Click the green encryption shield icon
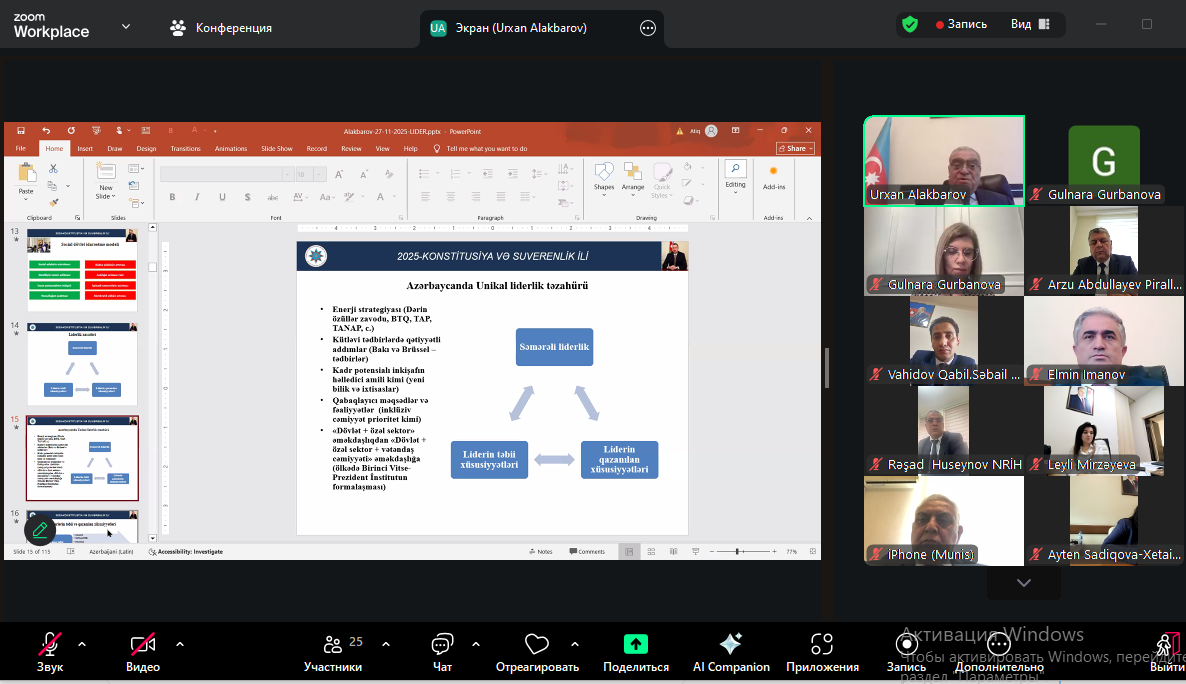 (910, 24)
